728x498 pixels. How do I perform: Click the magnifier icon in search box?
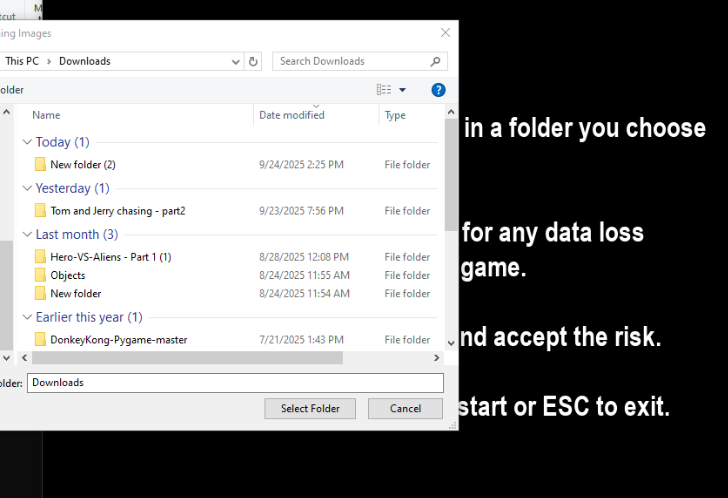click(x=437, y=61)
